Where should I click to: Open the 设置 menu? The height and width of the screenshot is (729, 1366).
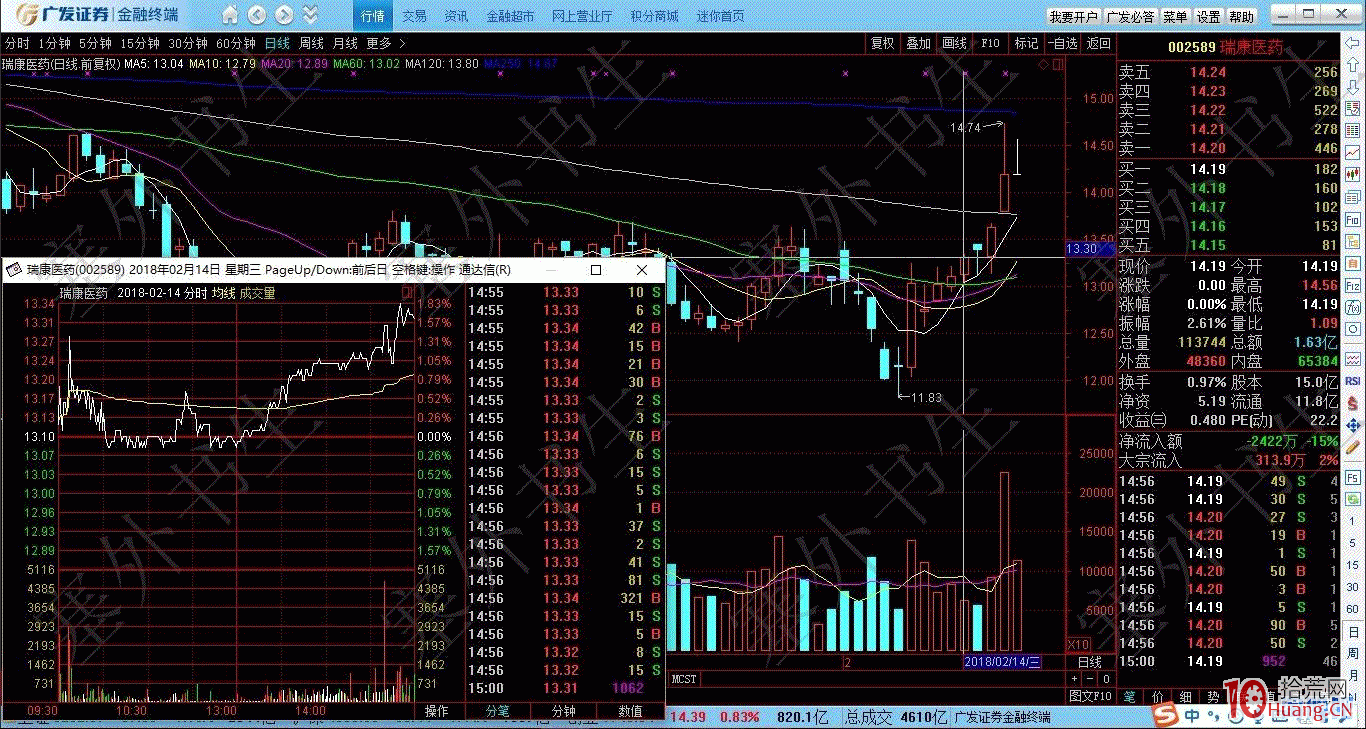(1209, 17)
